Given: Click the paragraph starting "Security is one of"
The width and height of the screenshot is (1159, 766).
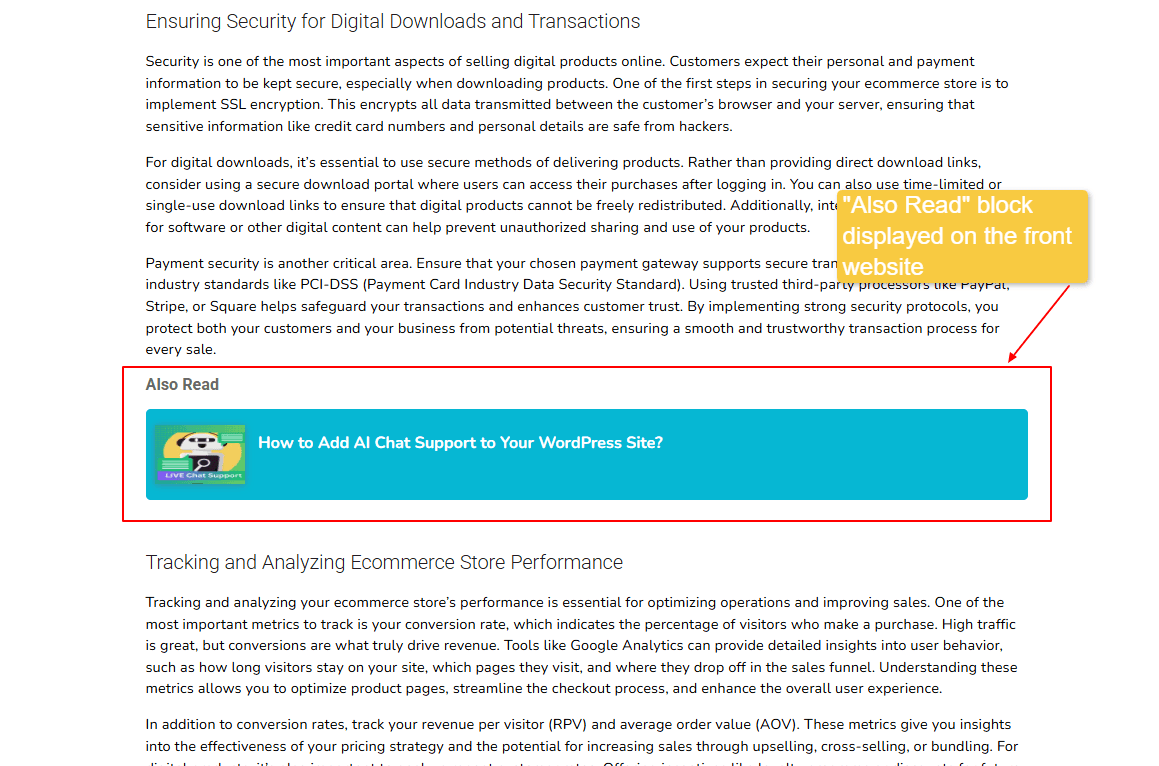Looking at the screenshot, I should coord(577,94).
